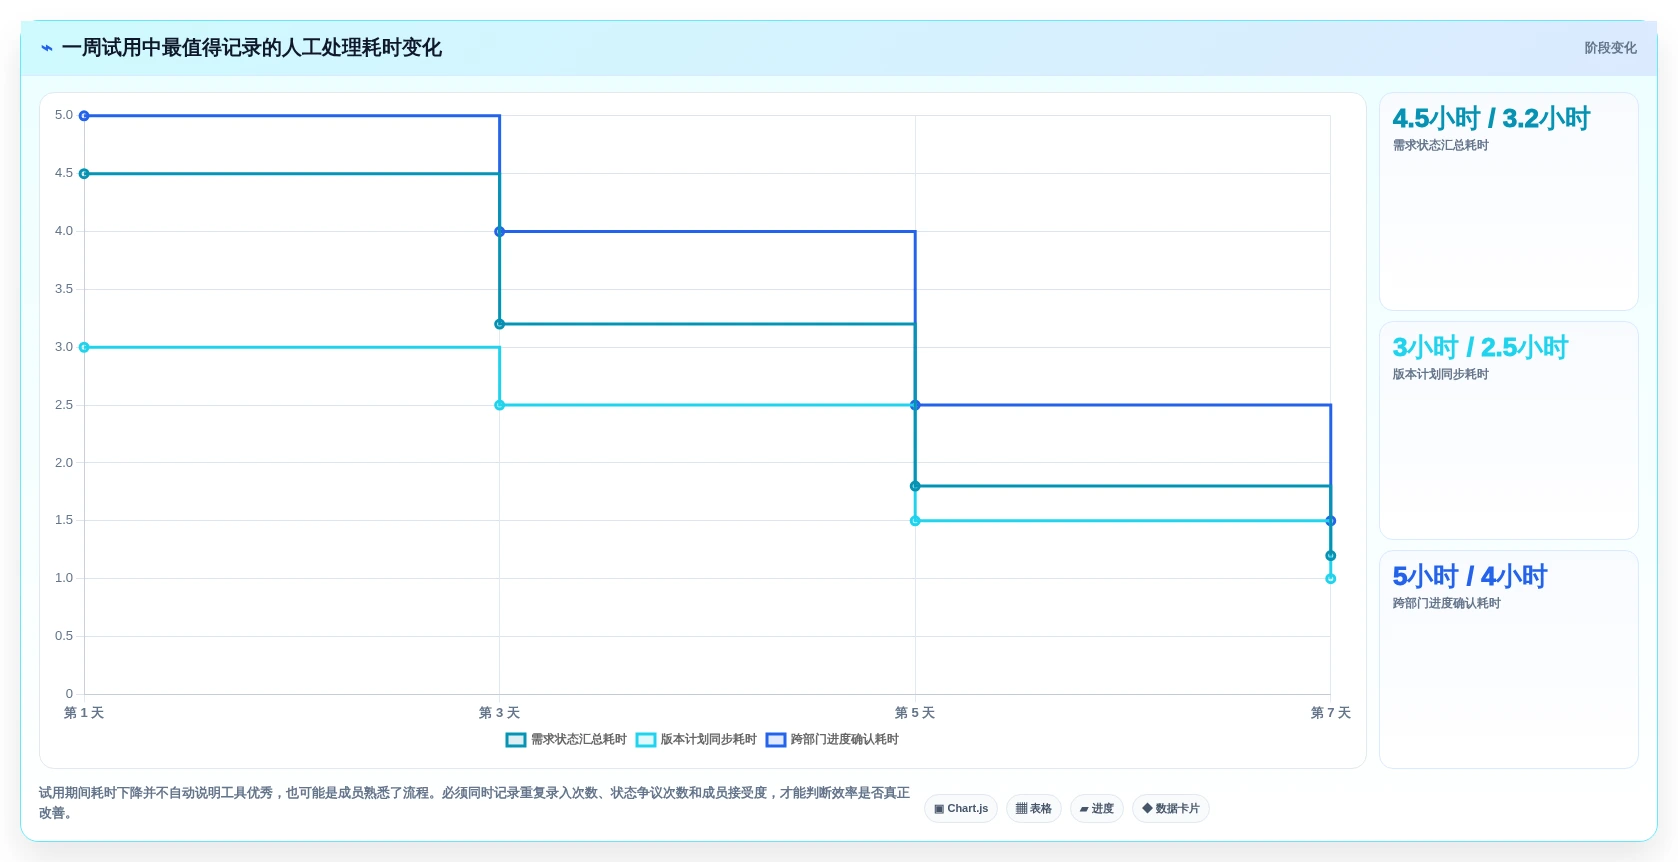Click the 3小时 / 2.5小时 card value
The width and height of the screenshot is (1678, 862).
pyautogui.click(x=1480, y=347)
